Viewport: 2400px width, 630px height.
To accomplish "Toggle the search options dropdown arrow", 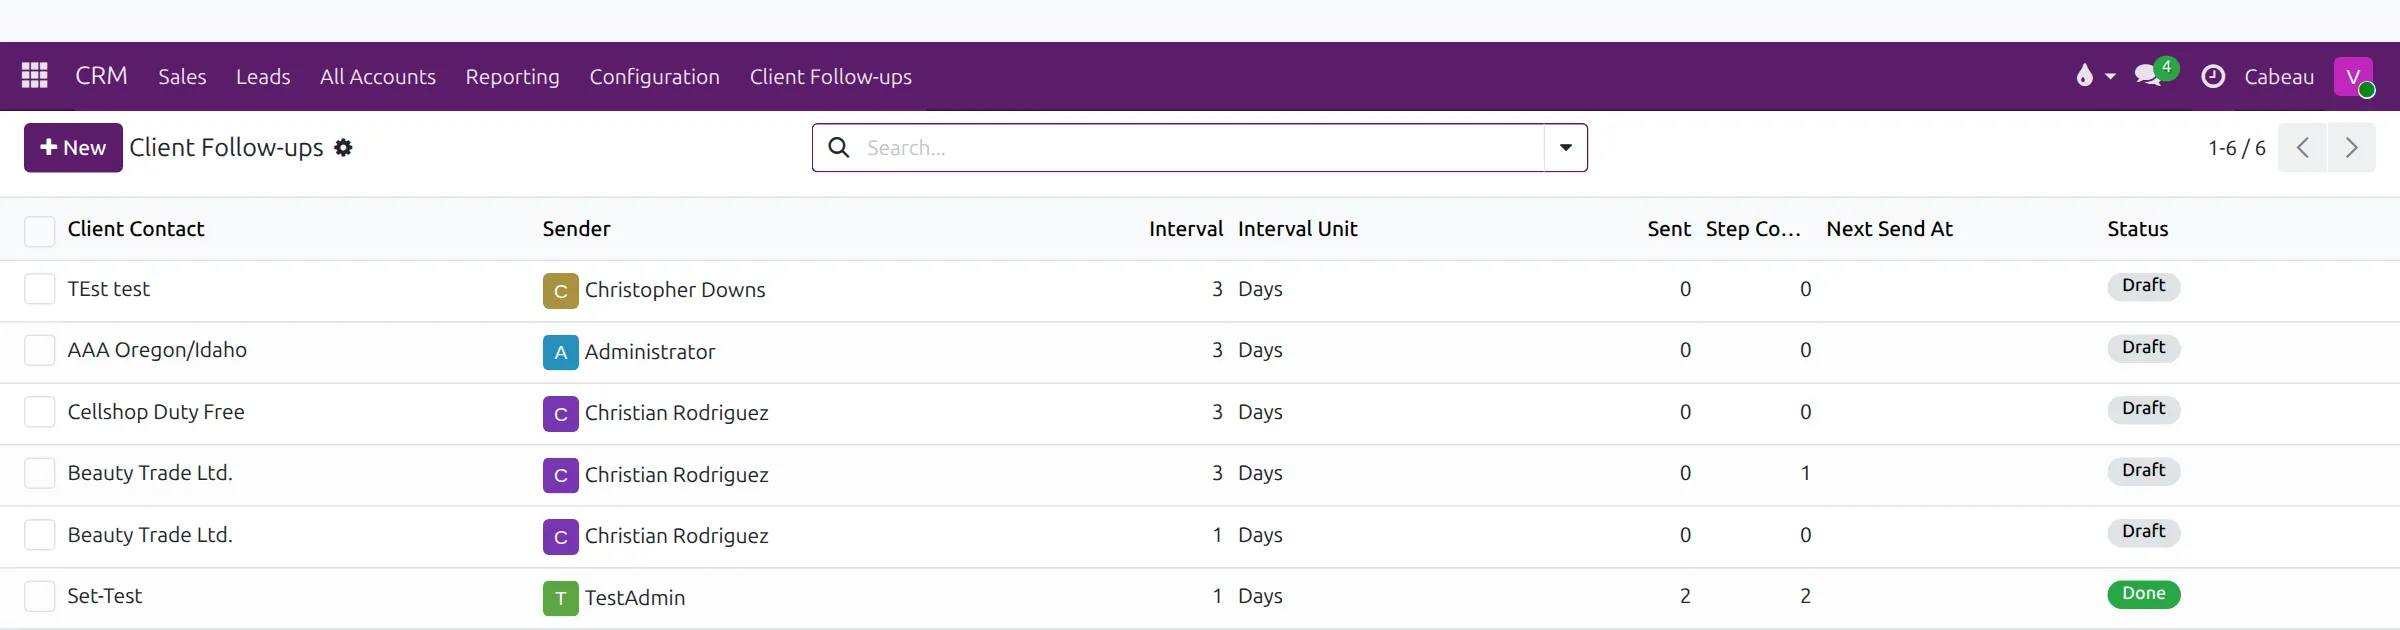I will [x=1566, y=148].
